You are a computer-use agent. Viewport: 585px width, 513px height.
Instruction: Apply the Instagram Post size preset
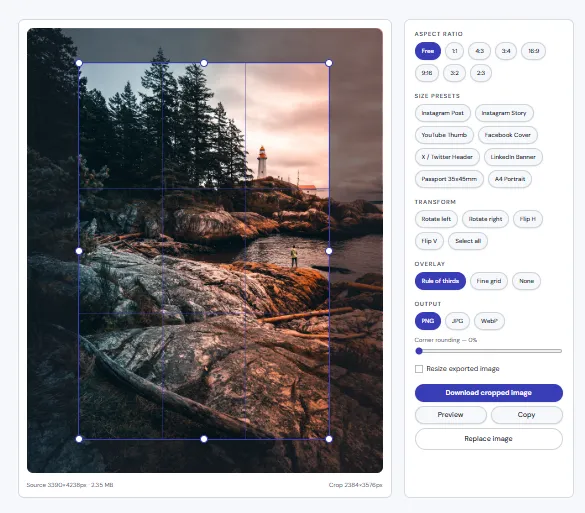pos(442,113)
